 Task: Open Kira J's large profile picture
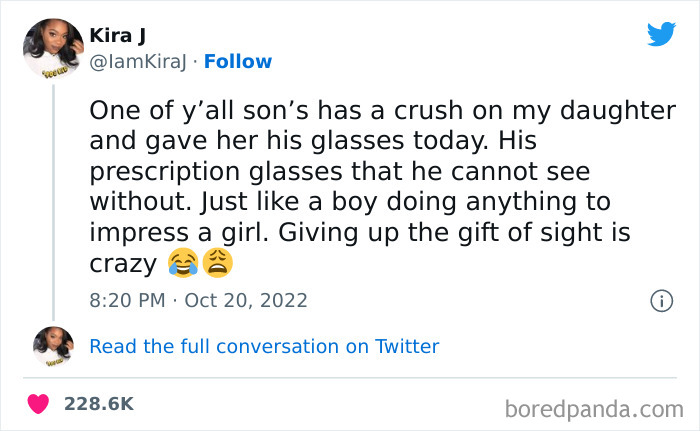[53, 48]
